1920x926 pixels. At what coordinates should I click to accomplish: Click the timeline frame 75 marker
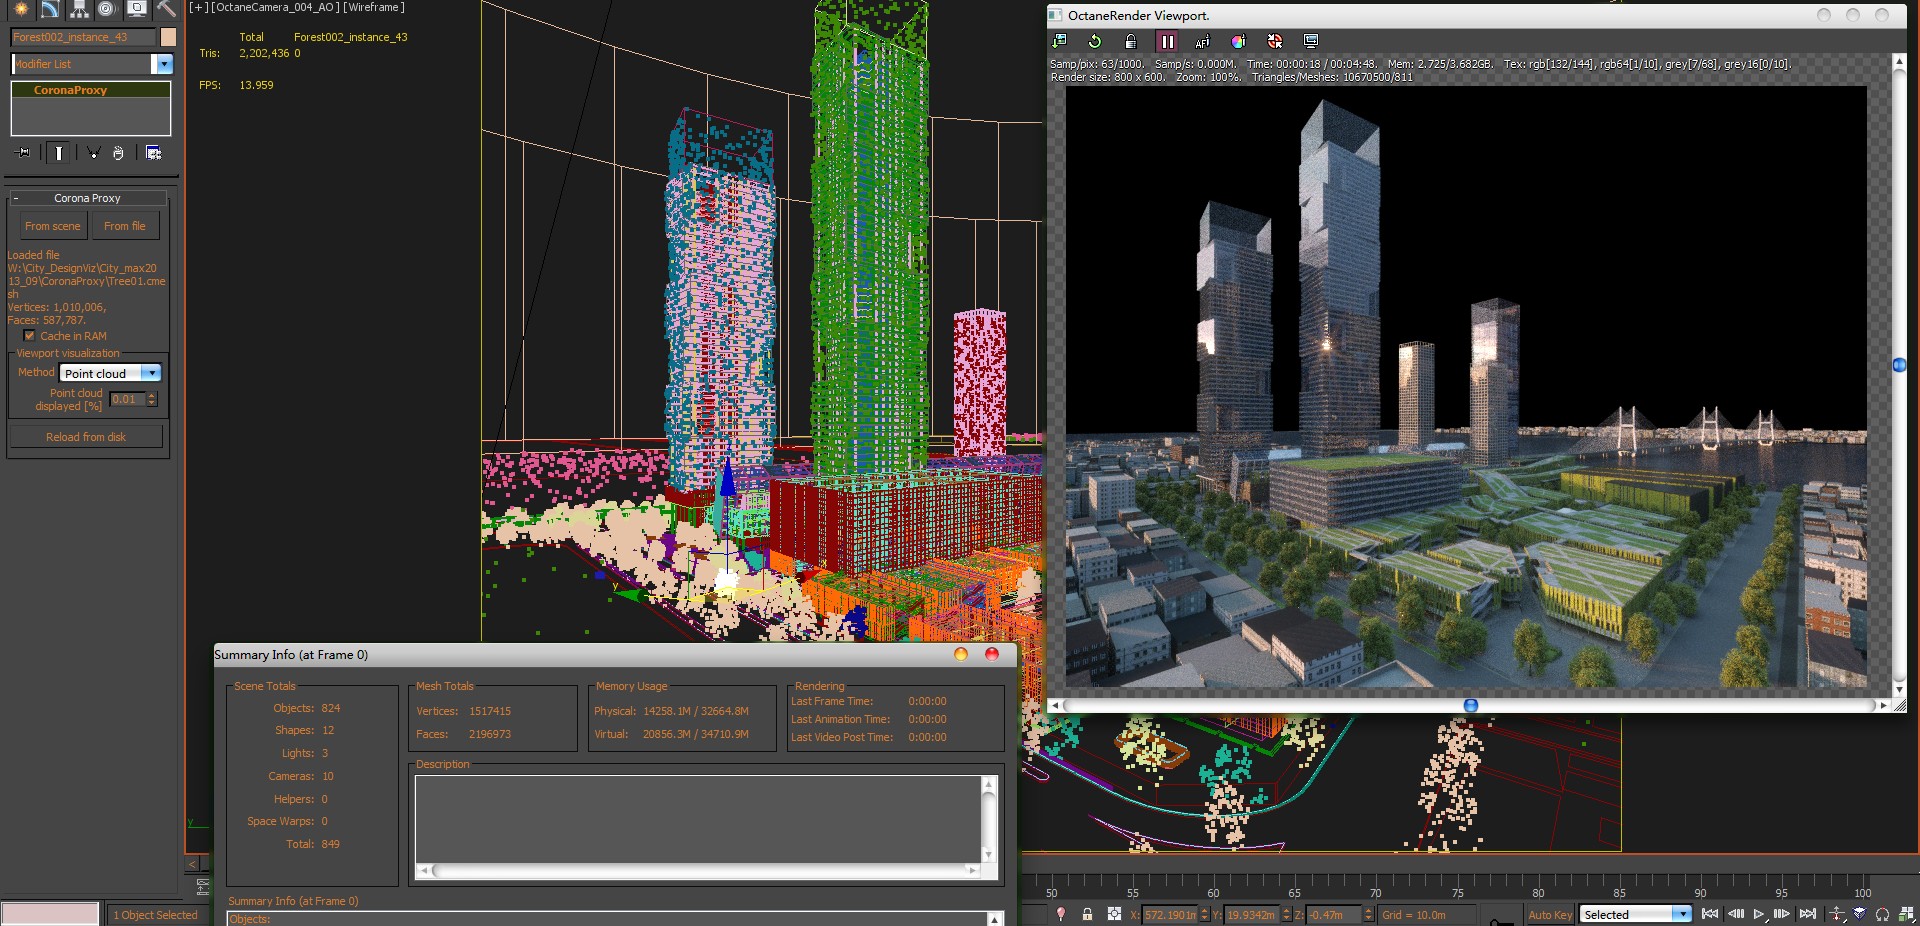(1457, 893)
